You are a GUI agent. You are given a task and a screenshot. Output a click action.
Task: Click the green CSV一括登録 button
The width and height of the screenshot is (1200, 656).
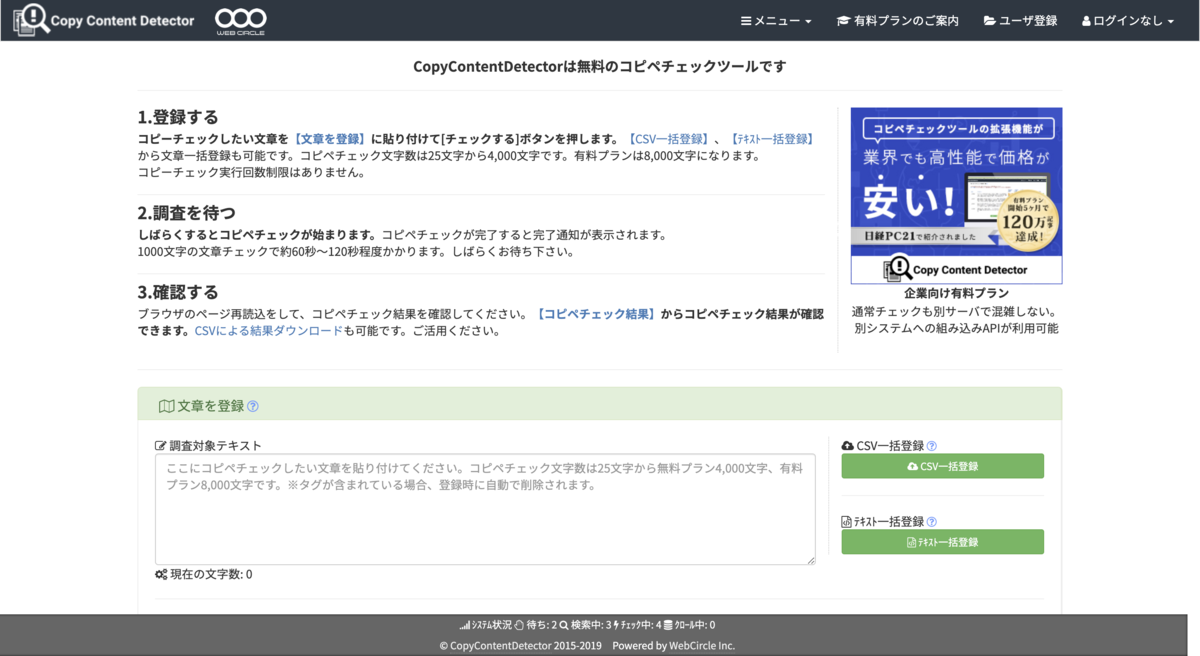pyautogui.click(x=942, y=466)
